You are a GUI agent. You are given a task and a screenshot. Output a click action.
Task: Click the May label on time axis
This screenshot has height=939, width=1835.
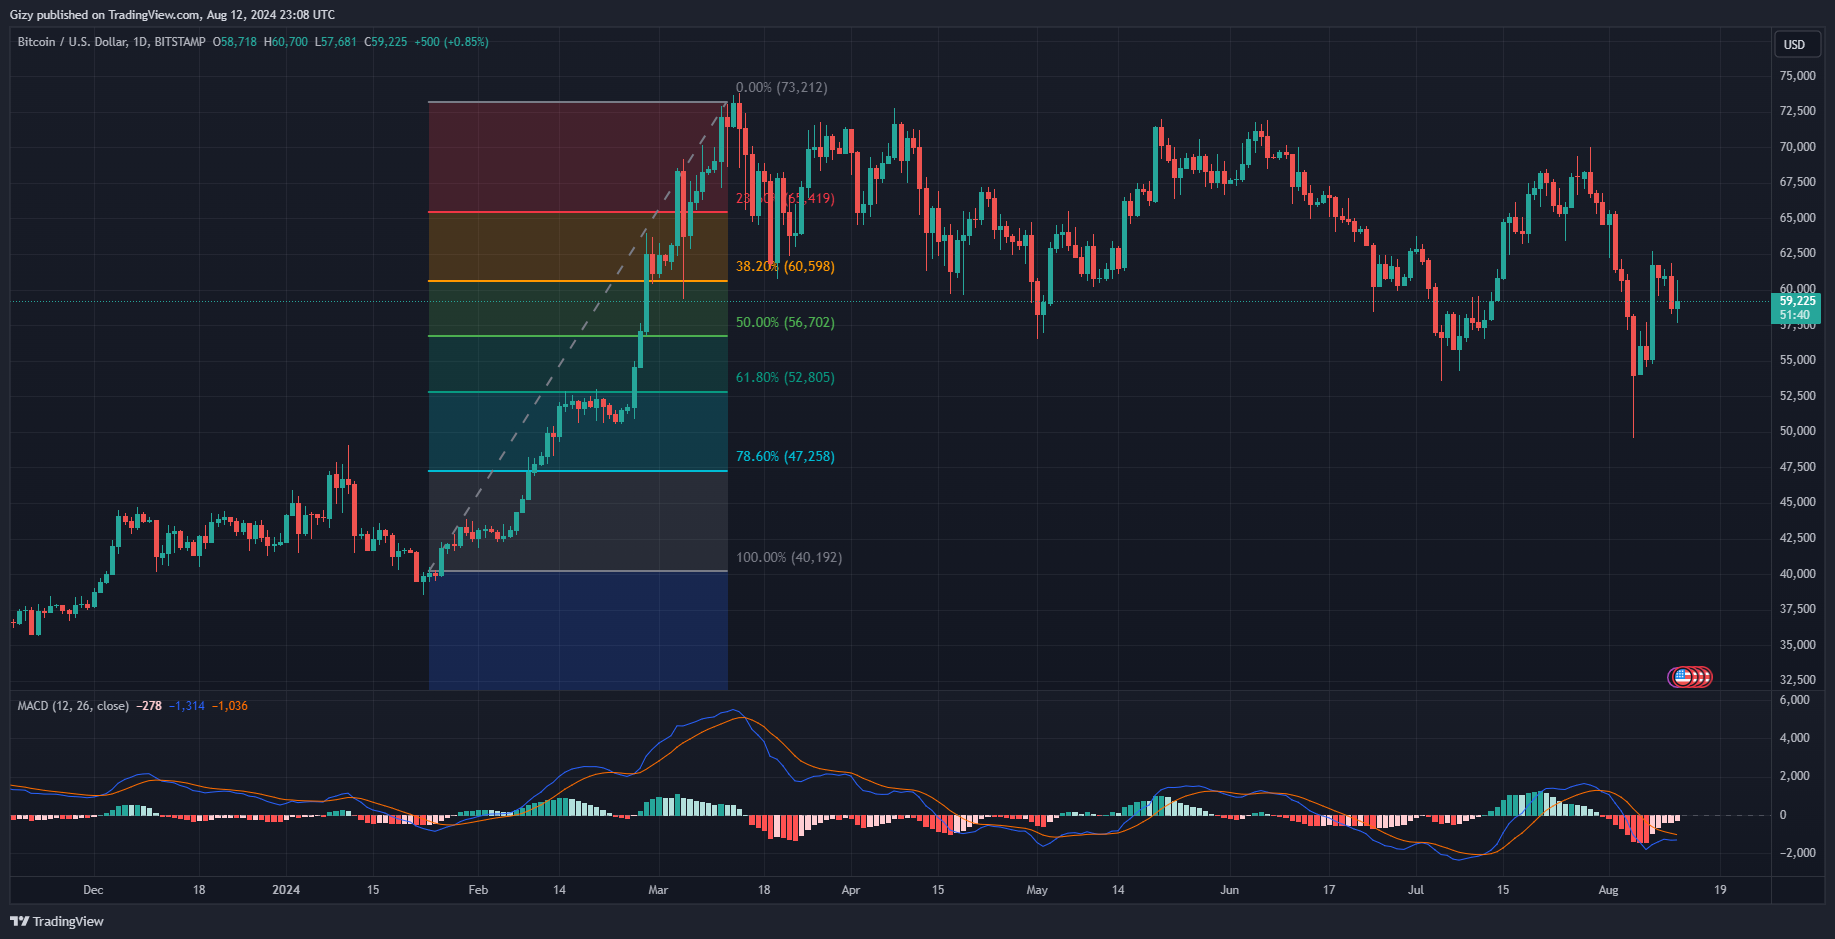pyautogui.click(x=1037, y=890)
